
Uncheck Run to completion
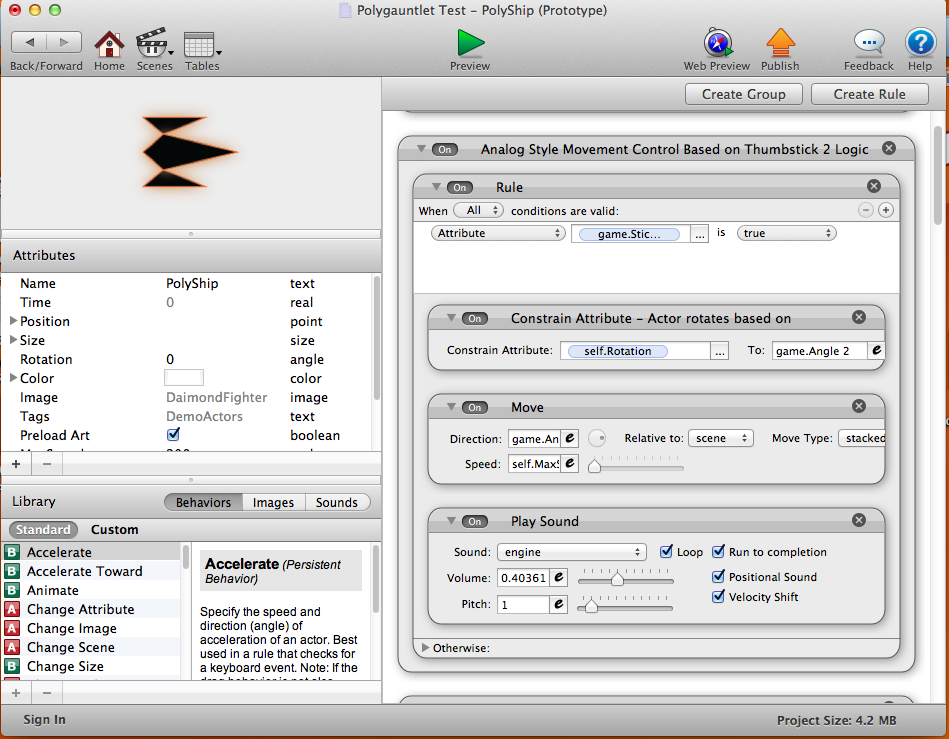click(719, 552)
